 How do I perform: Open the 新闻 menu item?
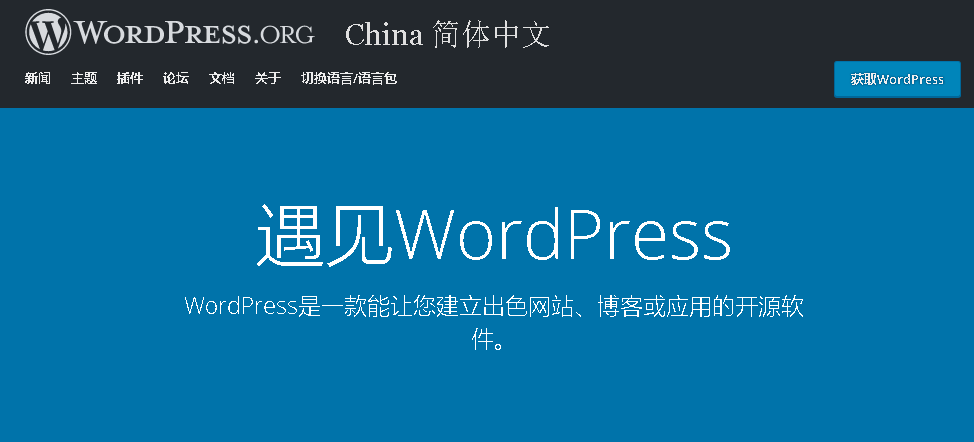(37, 78)
